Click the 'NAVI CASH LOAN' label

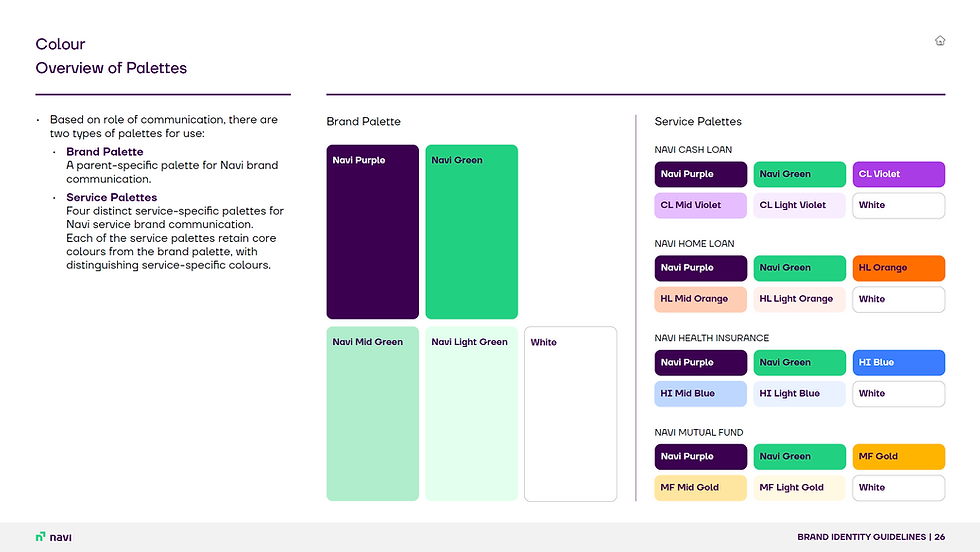pyautogui.click(x=693, y=149)
